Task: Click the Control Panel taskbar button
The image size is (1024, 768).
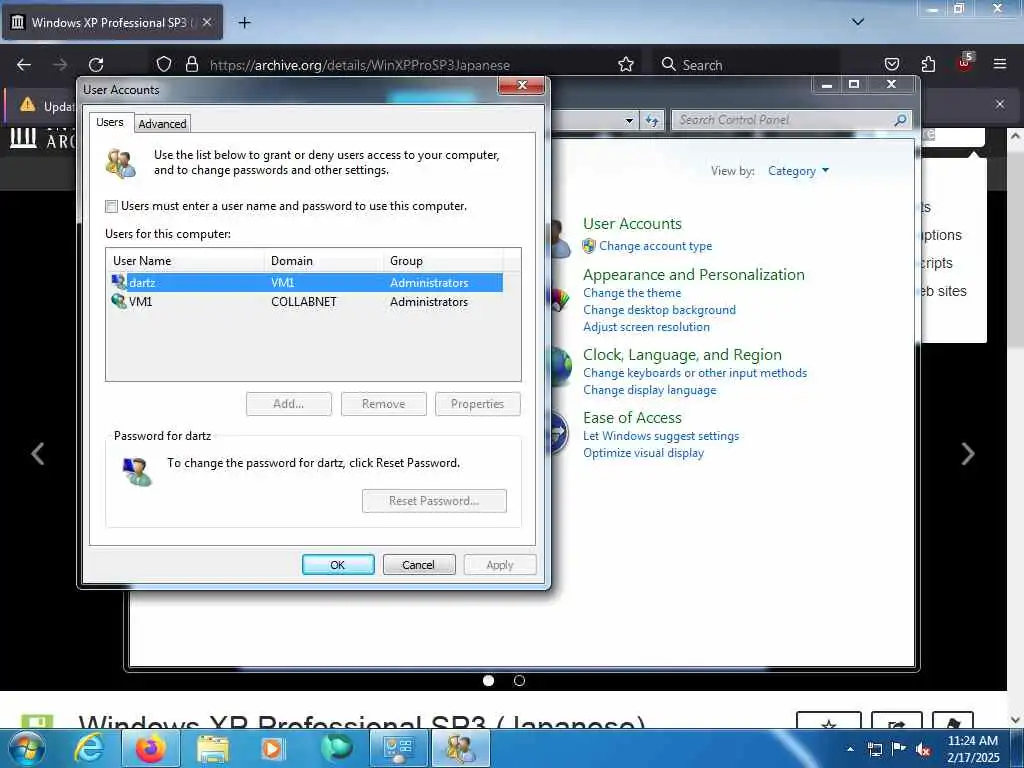Action: (x=398, y=748)
